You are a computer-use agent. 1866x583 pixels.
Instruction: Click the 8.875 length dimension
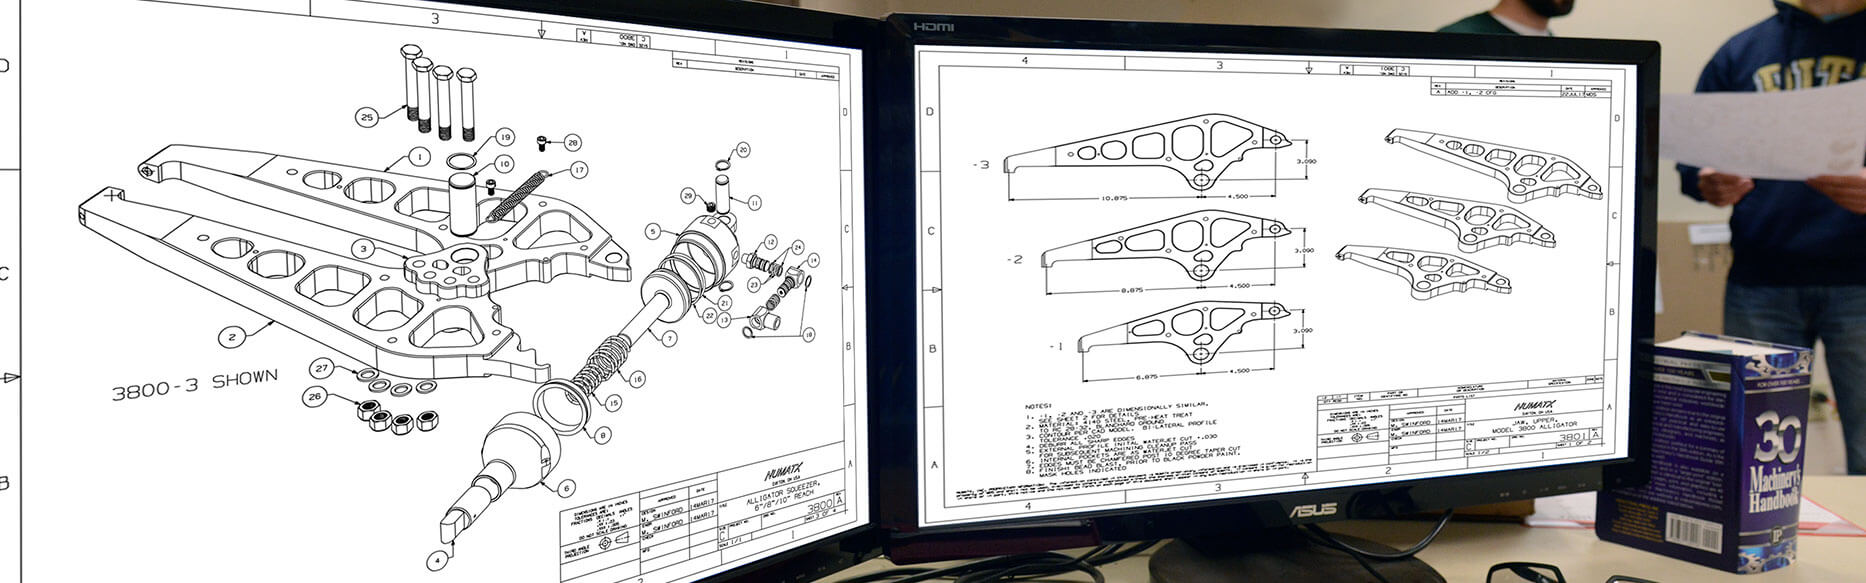(x=1131, y=290)
